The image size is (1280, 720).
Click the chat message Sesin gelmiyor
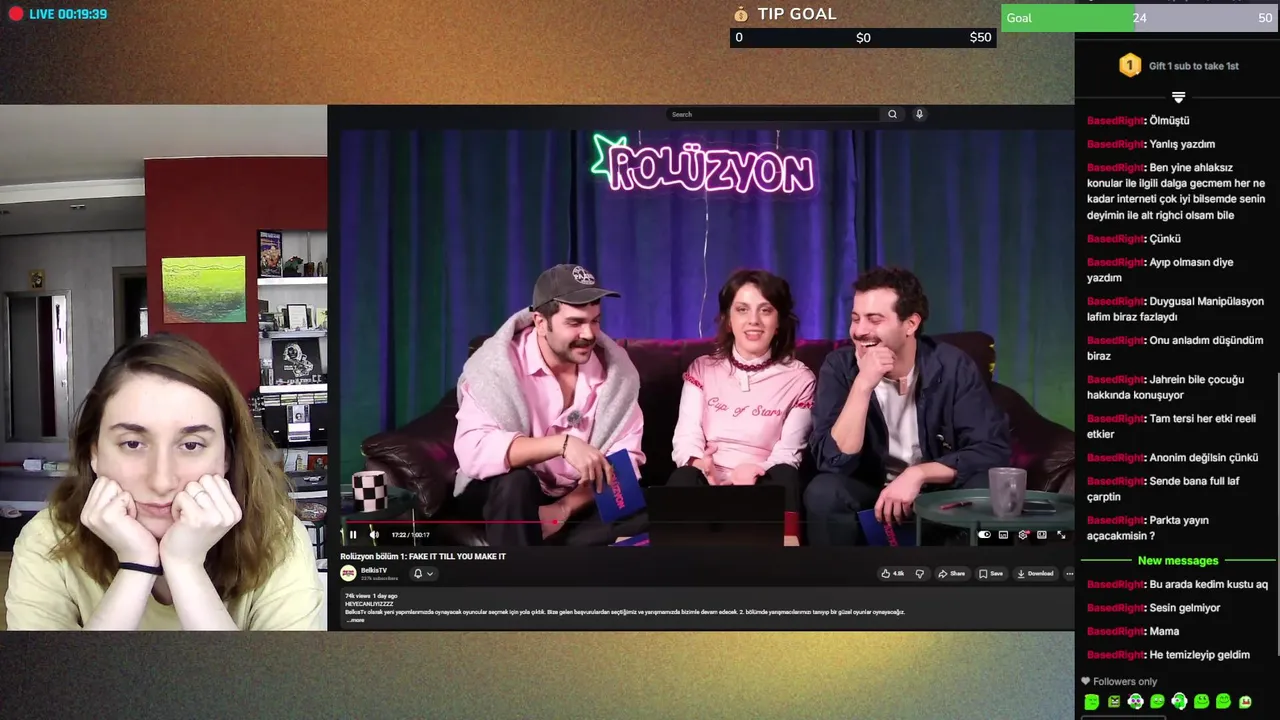(x=1185, y=608)
